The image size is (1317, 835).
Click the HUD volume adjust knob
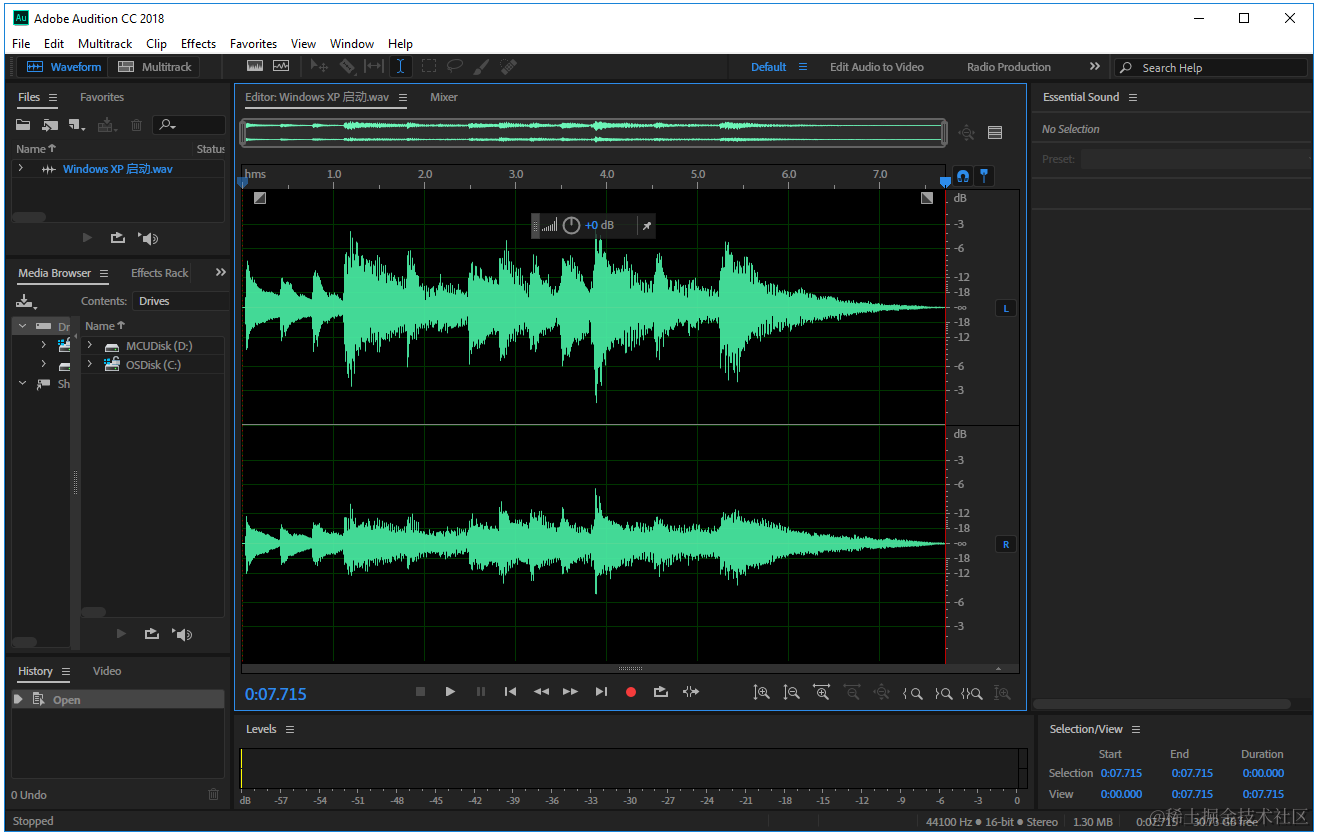(571, 225)
